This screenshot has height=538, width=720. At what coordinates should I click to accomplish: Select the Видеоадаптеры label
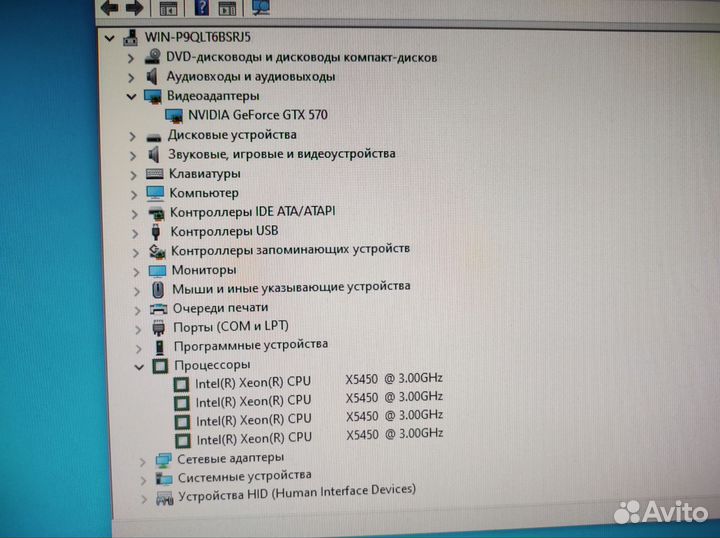point(213,95)
